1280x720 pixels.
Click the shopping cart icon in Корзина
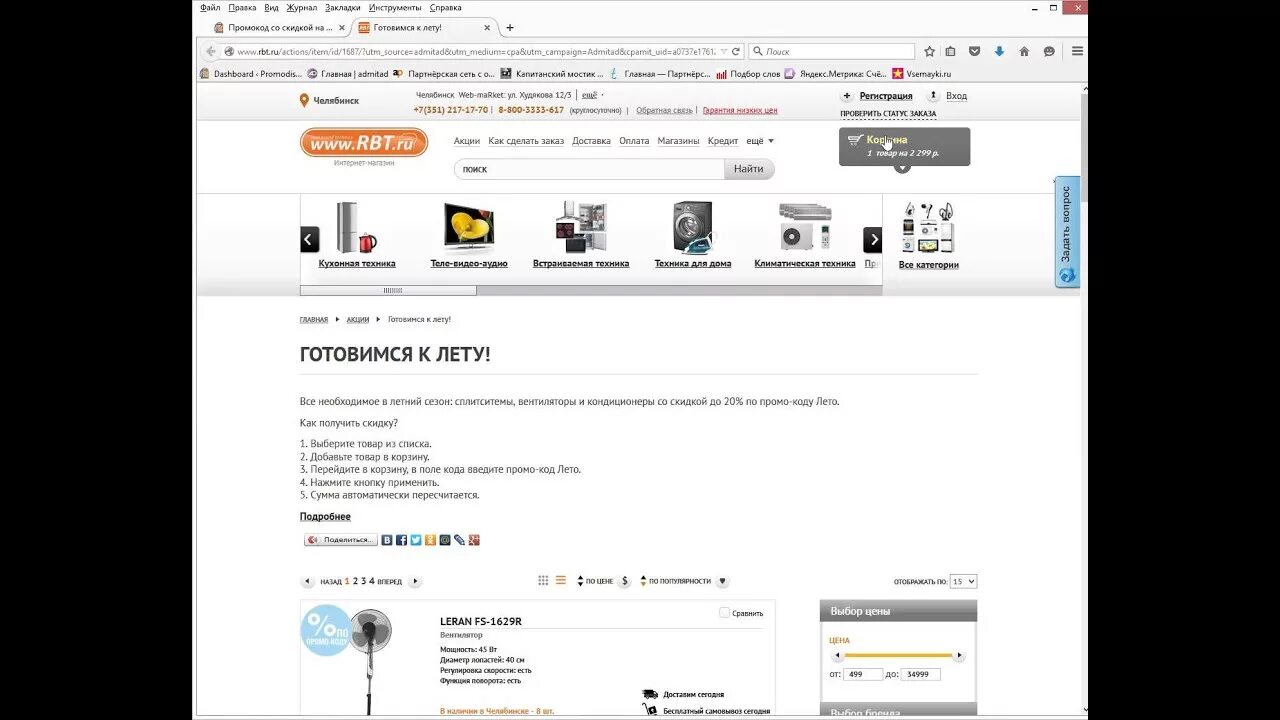855,140
